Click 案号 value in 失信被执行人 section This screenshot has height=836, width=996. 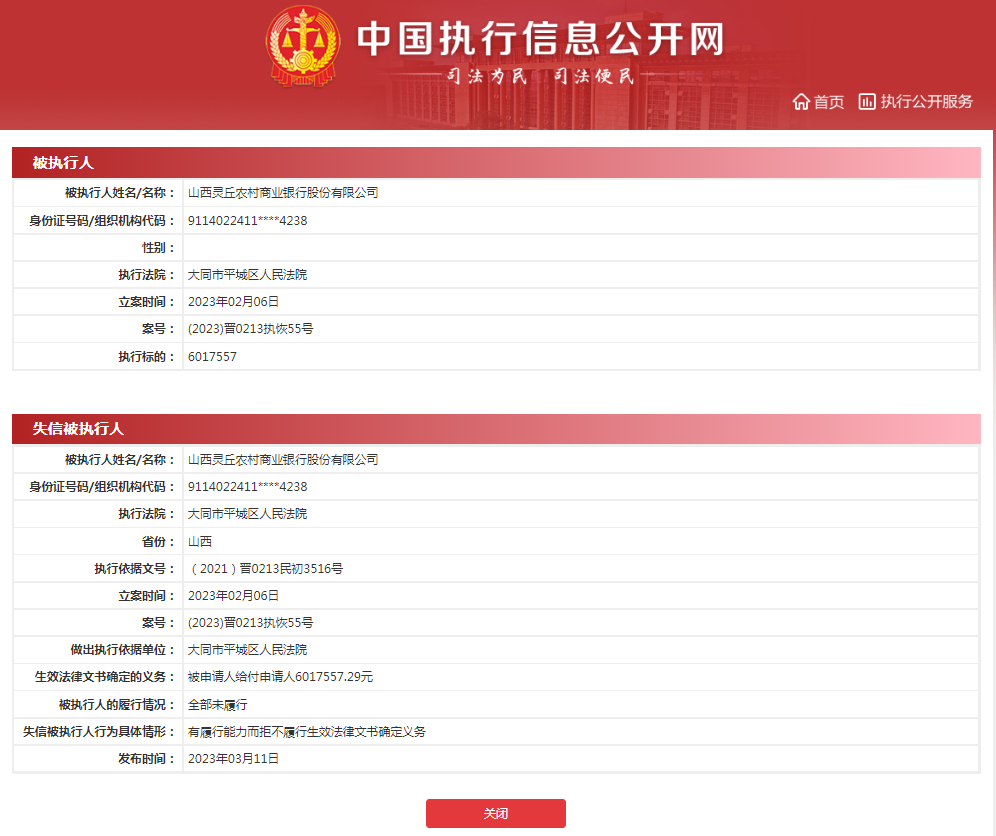pos(250,623)
